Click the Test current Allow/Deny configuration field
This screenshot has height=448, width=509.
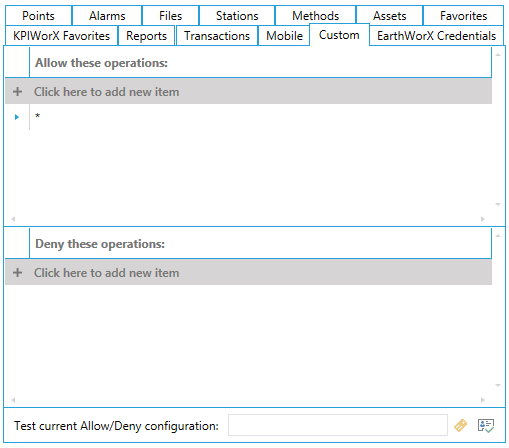click(x=338, y=425)
